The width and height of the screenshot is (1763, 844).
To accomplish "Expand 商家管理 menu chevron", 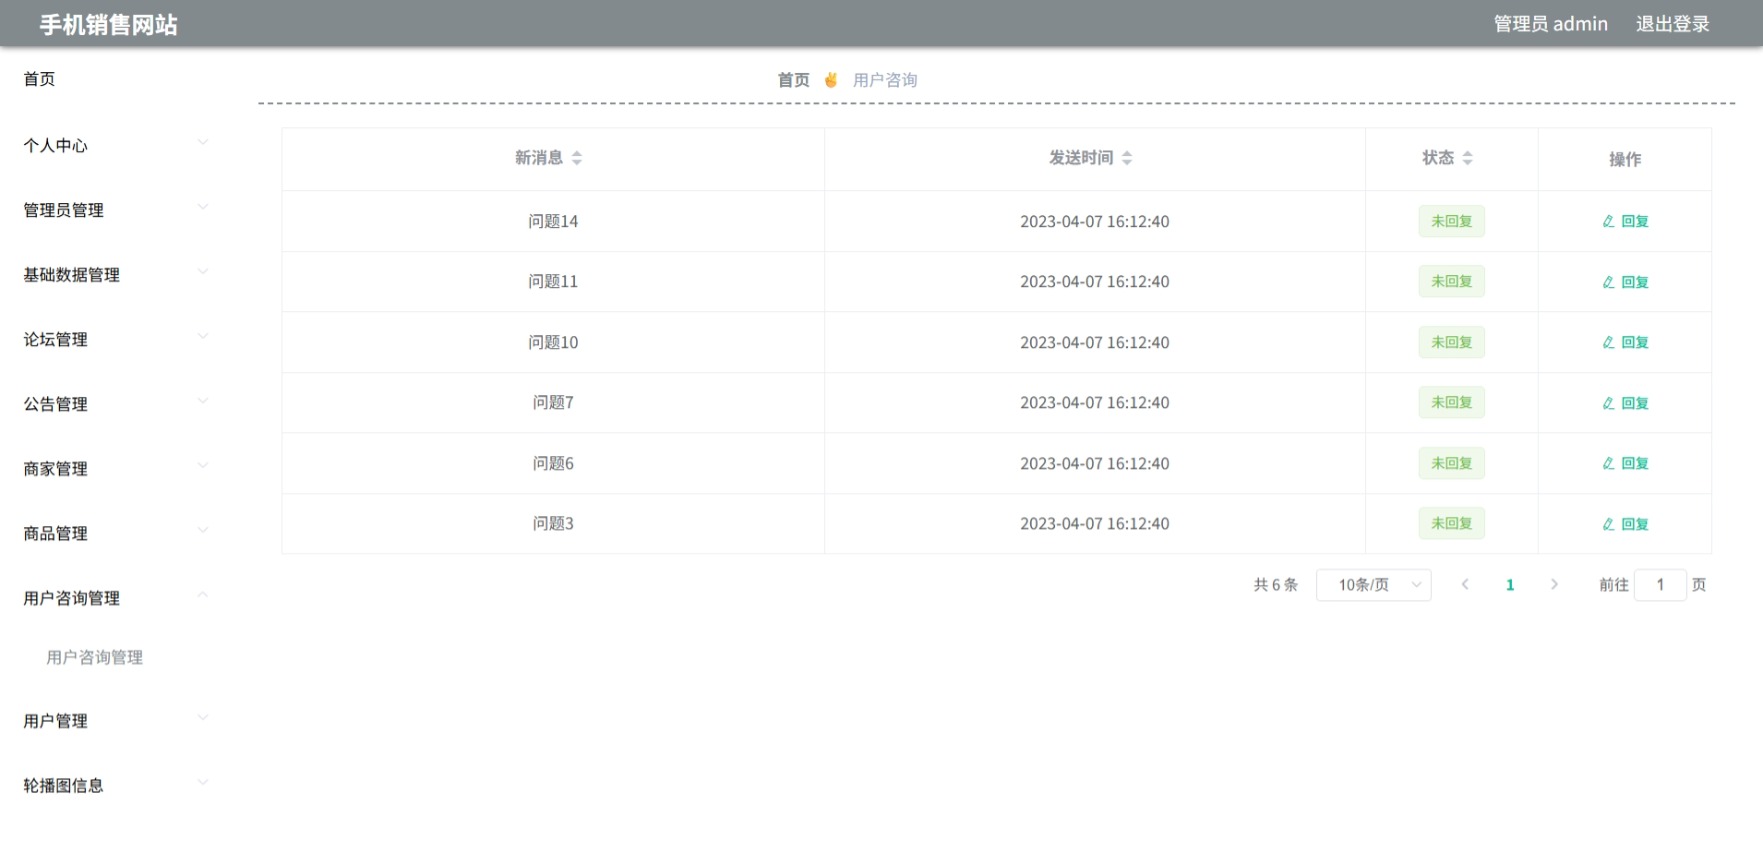I will coord(203,465).
